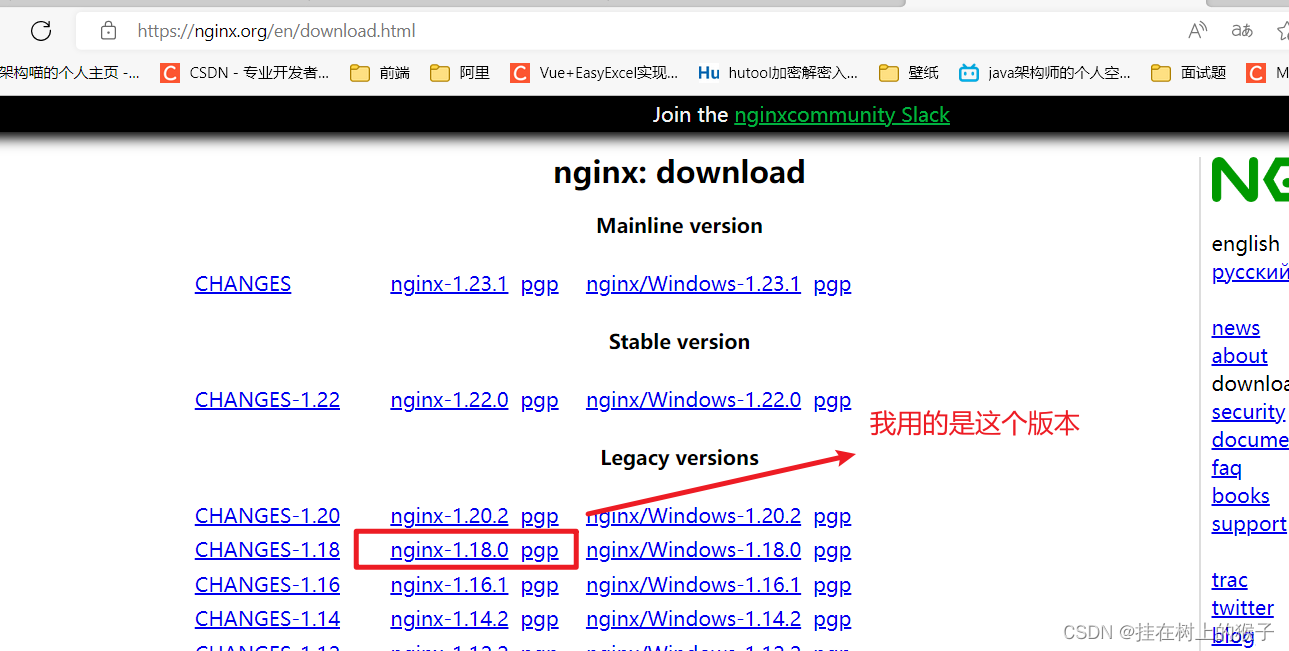This screenshot has height=651, width=1289.
Task: Open the CHANGES-1.18 link
Action: pyautogui.click(x=267, y=550)
